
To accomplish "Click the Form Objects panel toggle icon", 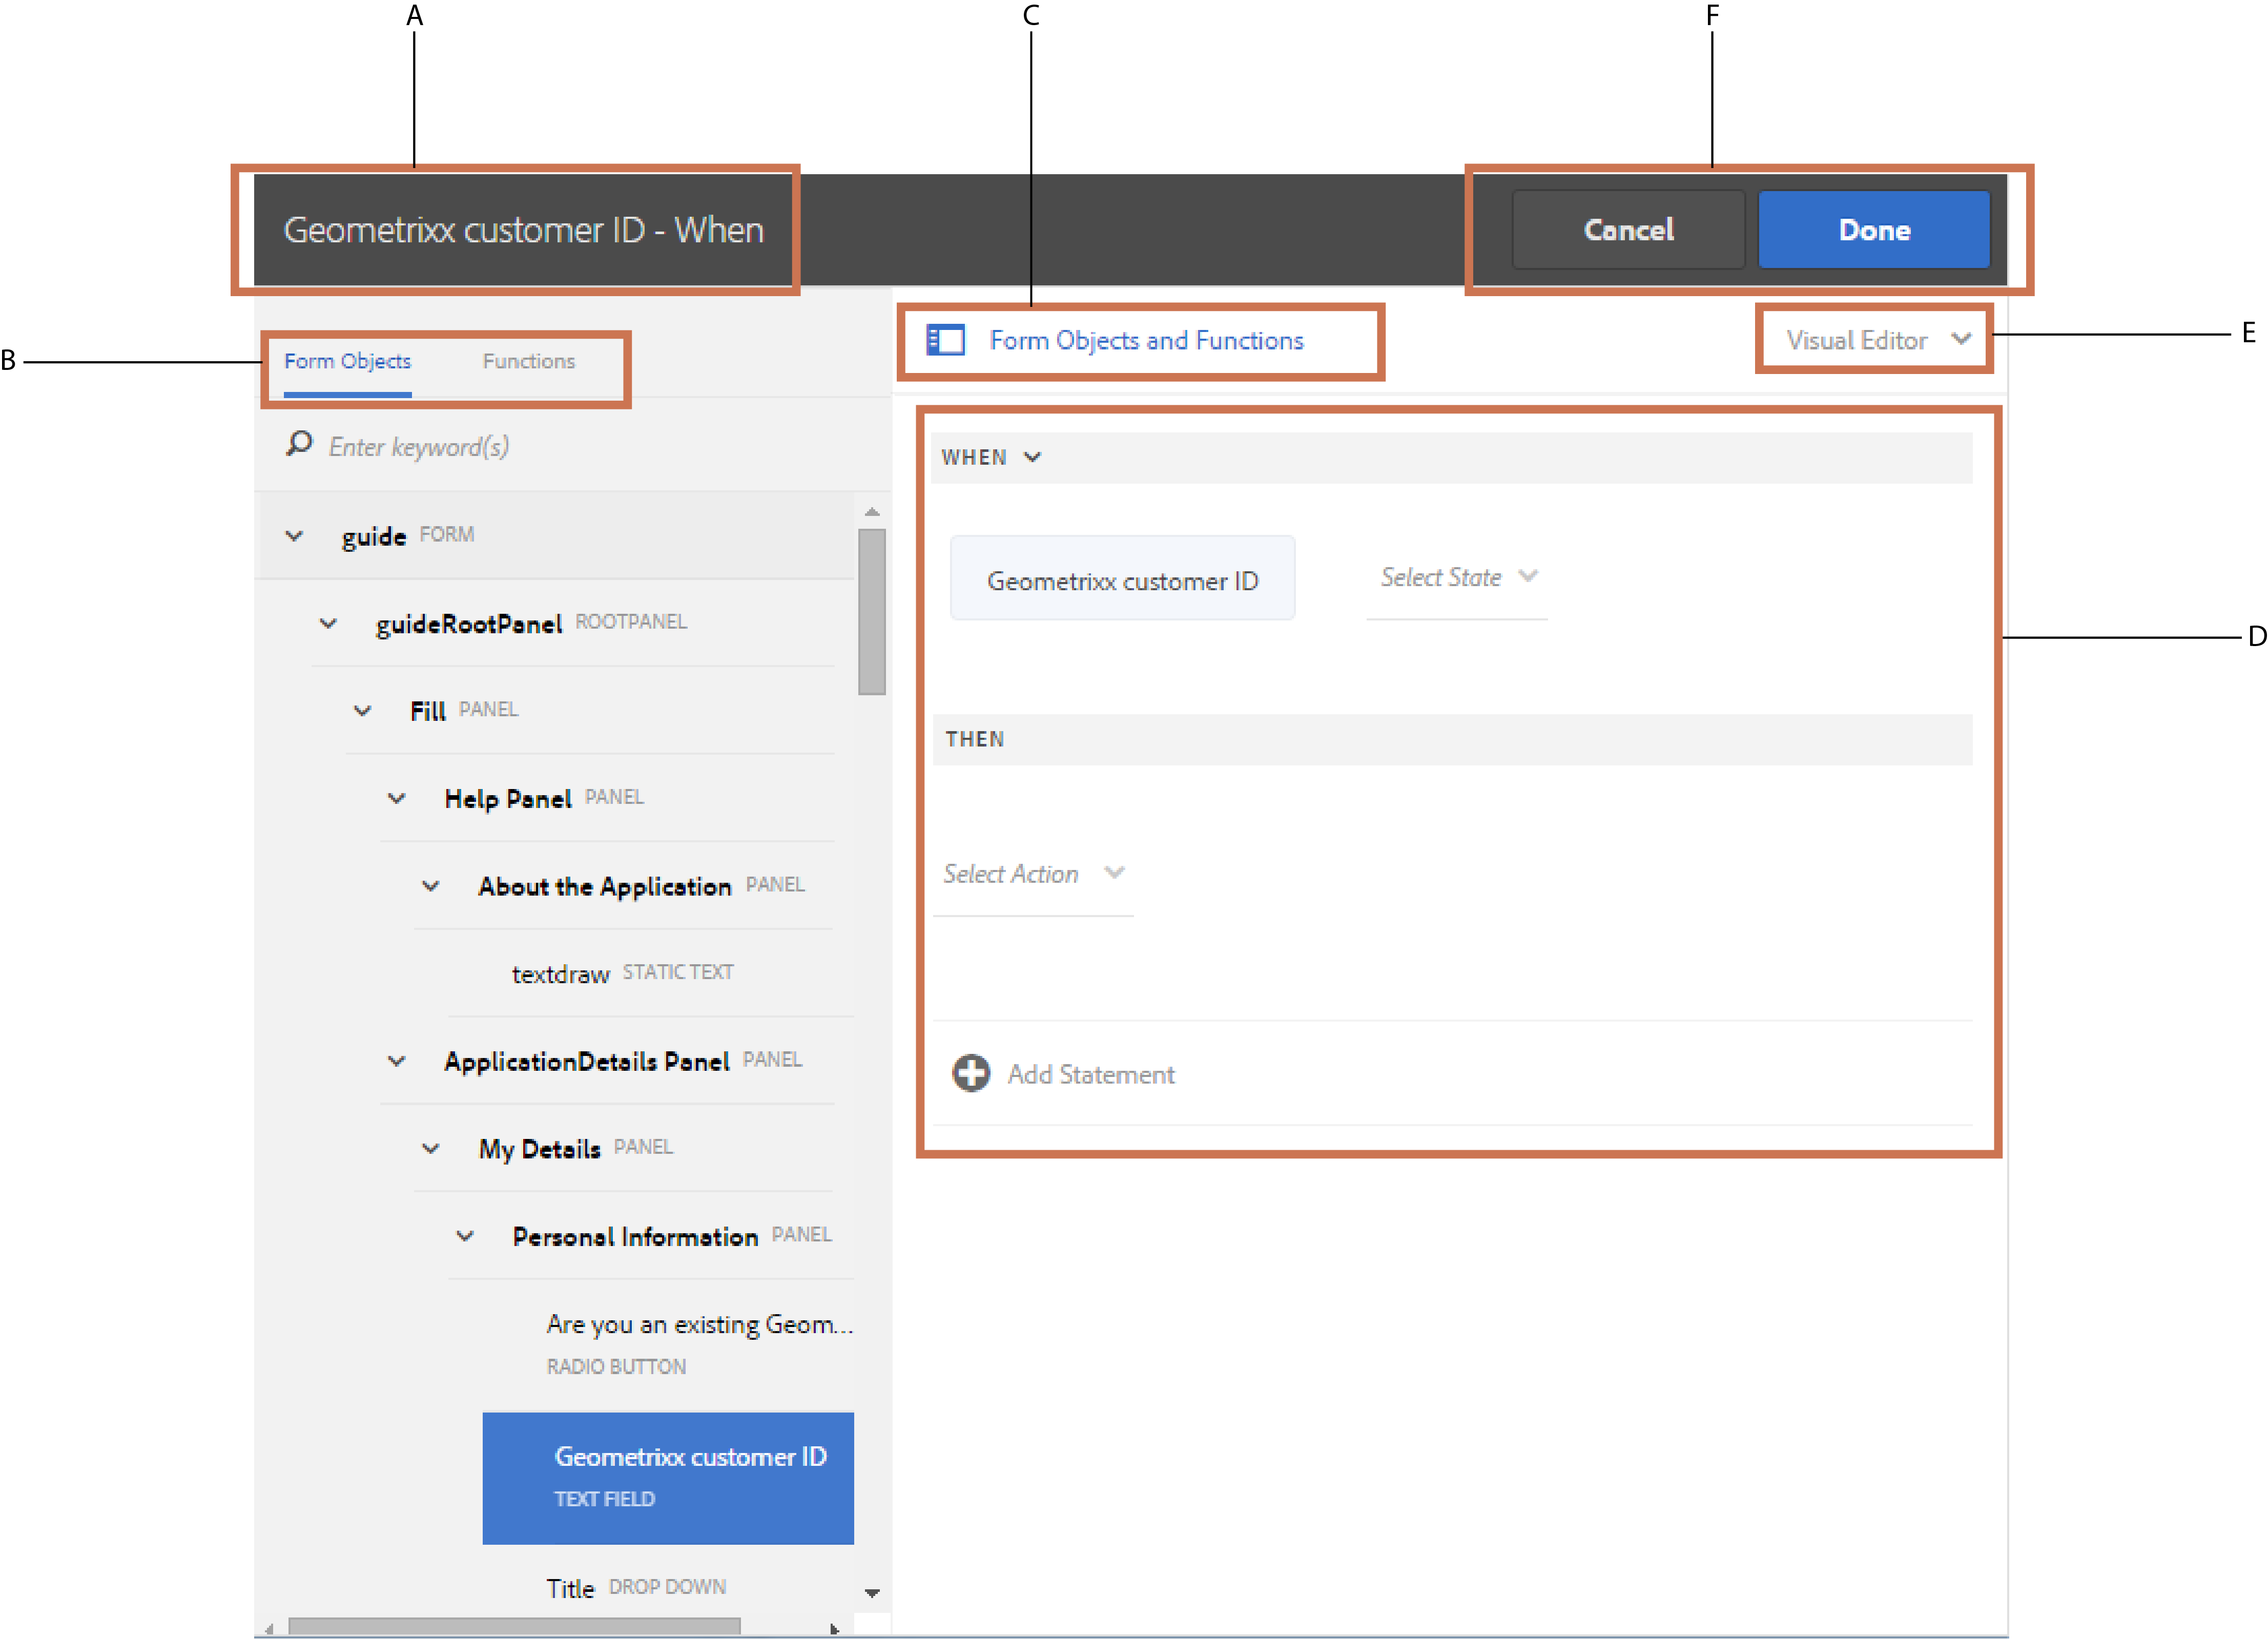I will pyautogui.click(x=945, y=340).
